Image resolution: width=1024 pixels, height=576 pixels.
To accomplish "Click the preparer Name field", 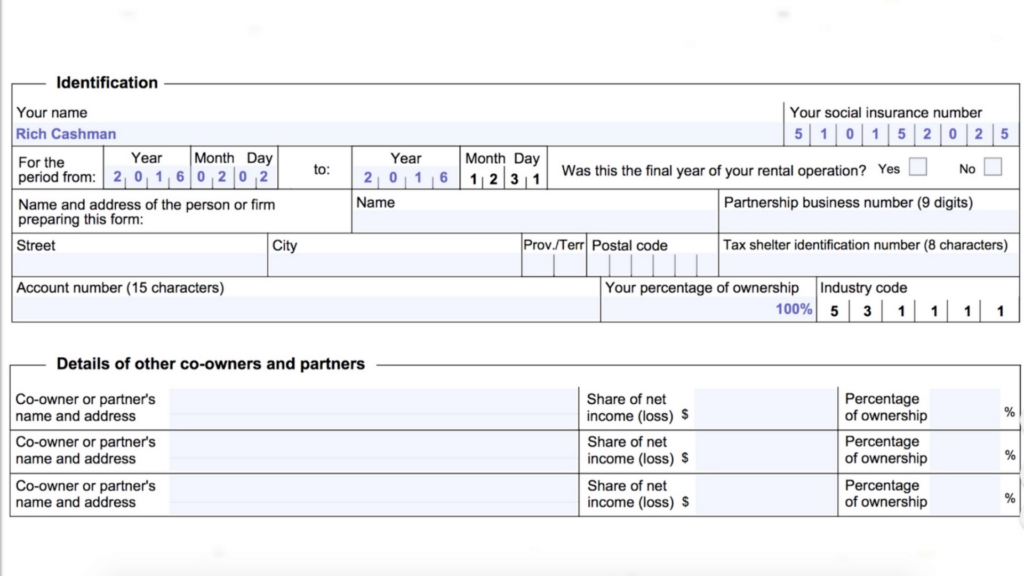I will pos(535,221).
